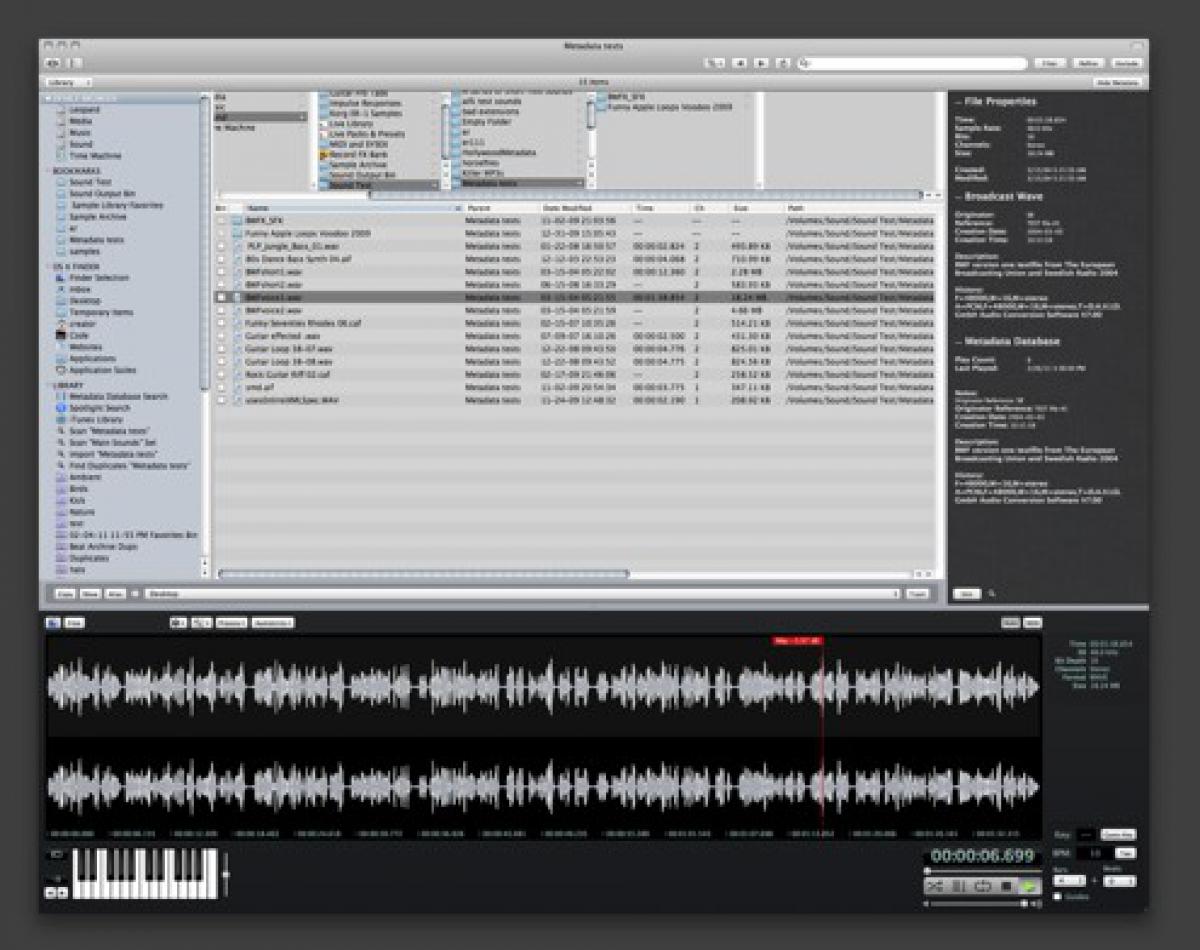Check bin box for BWFshort1.wav
Image resolution: width=1200 pixels, height=950 pixels.
(222, 272)
